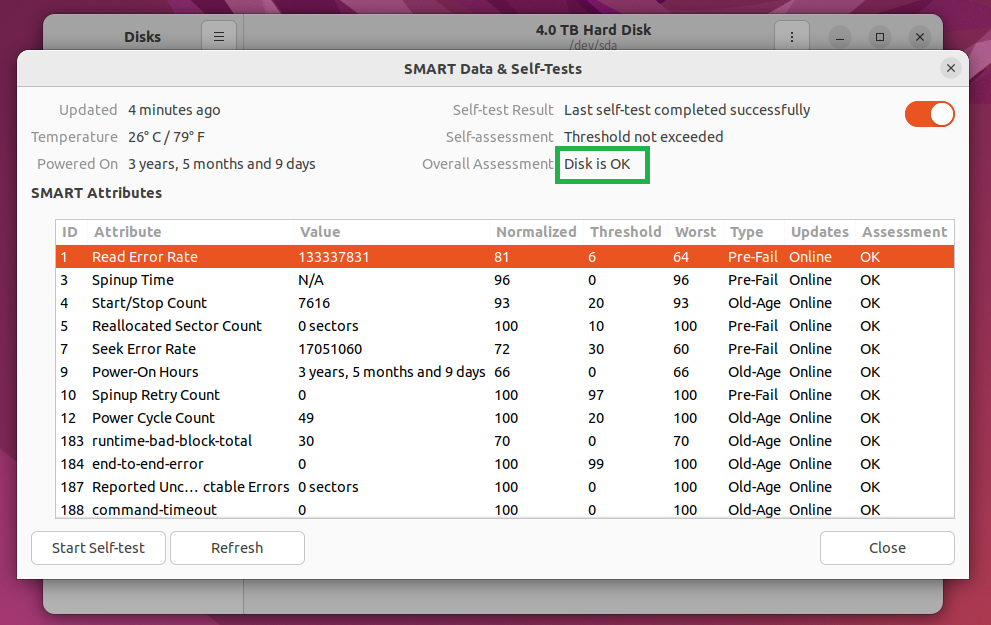991x625 pixels.
Task: Minimize the Disks window
Action: point(840,37)
